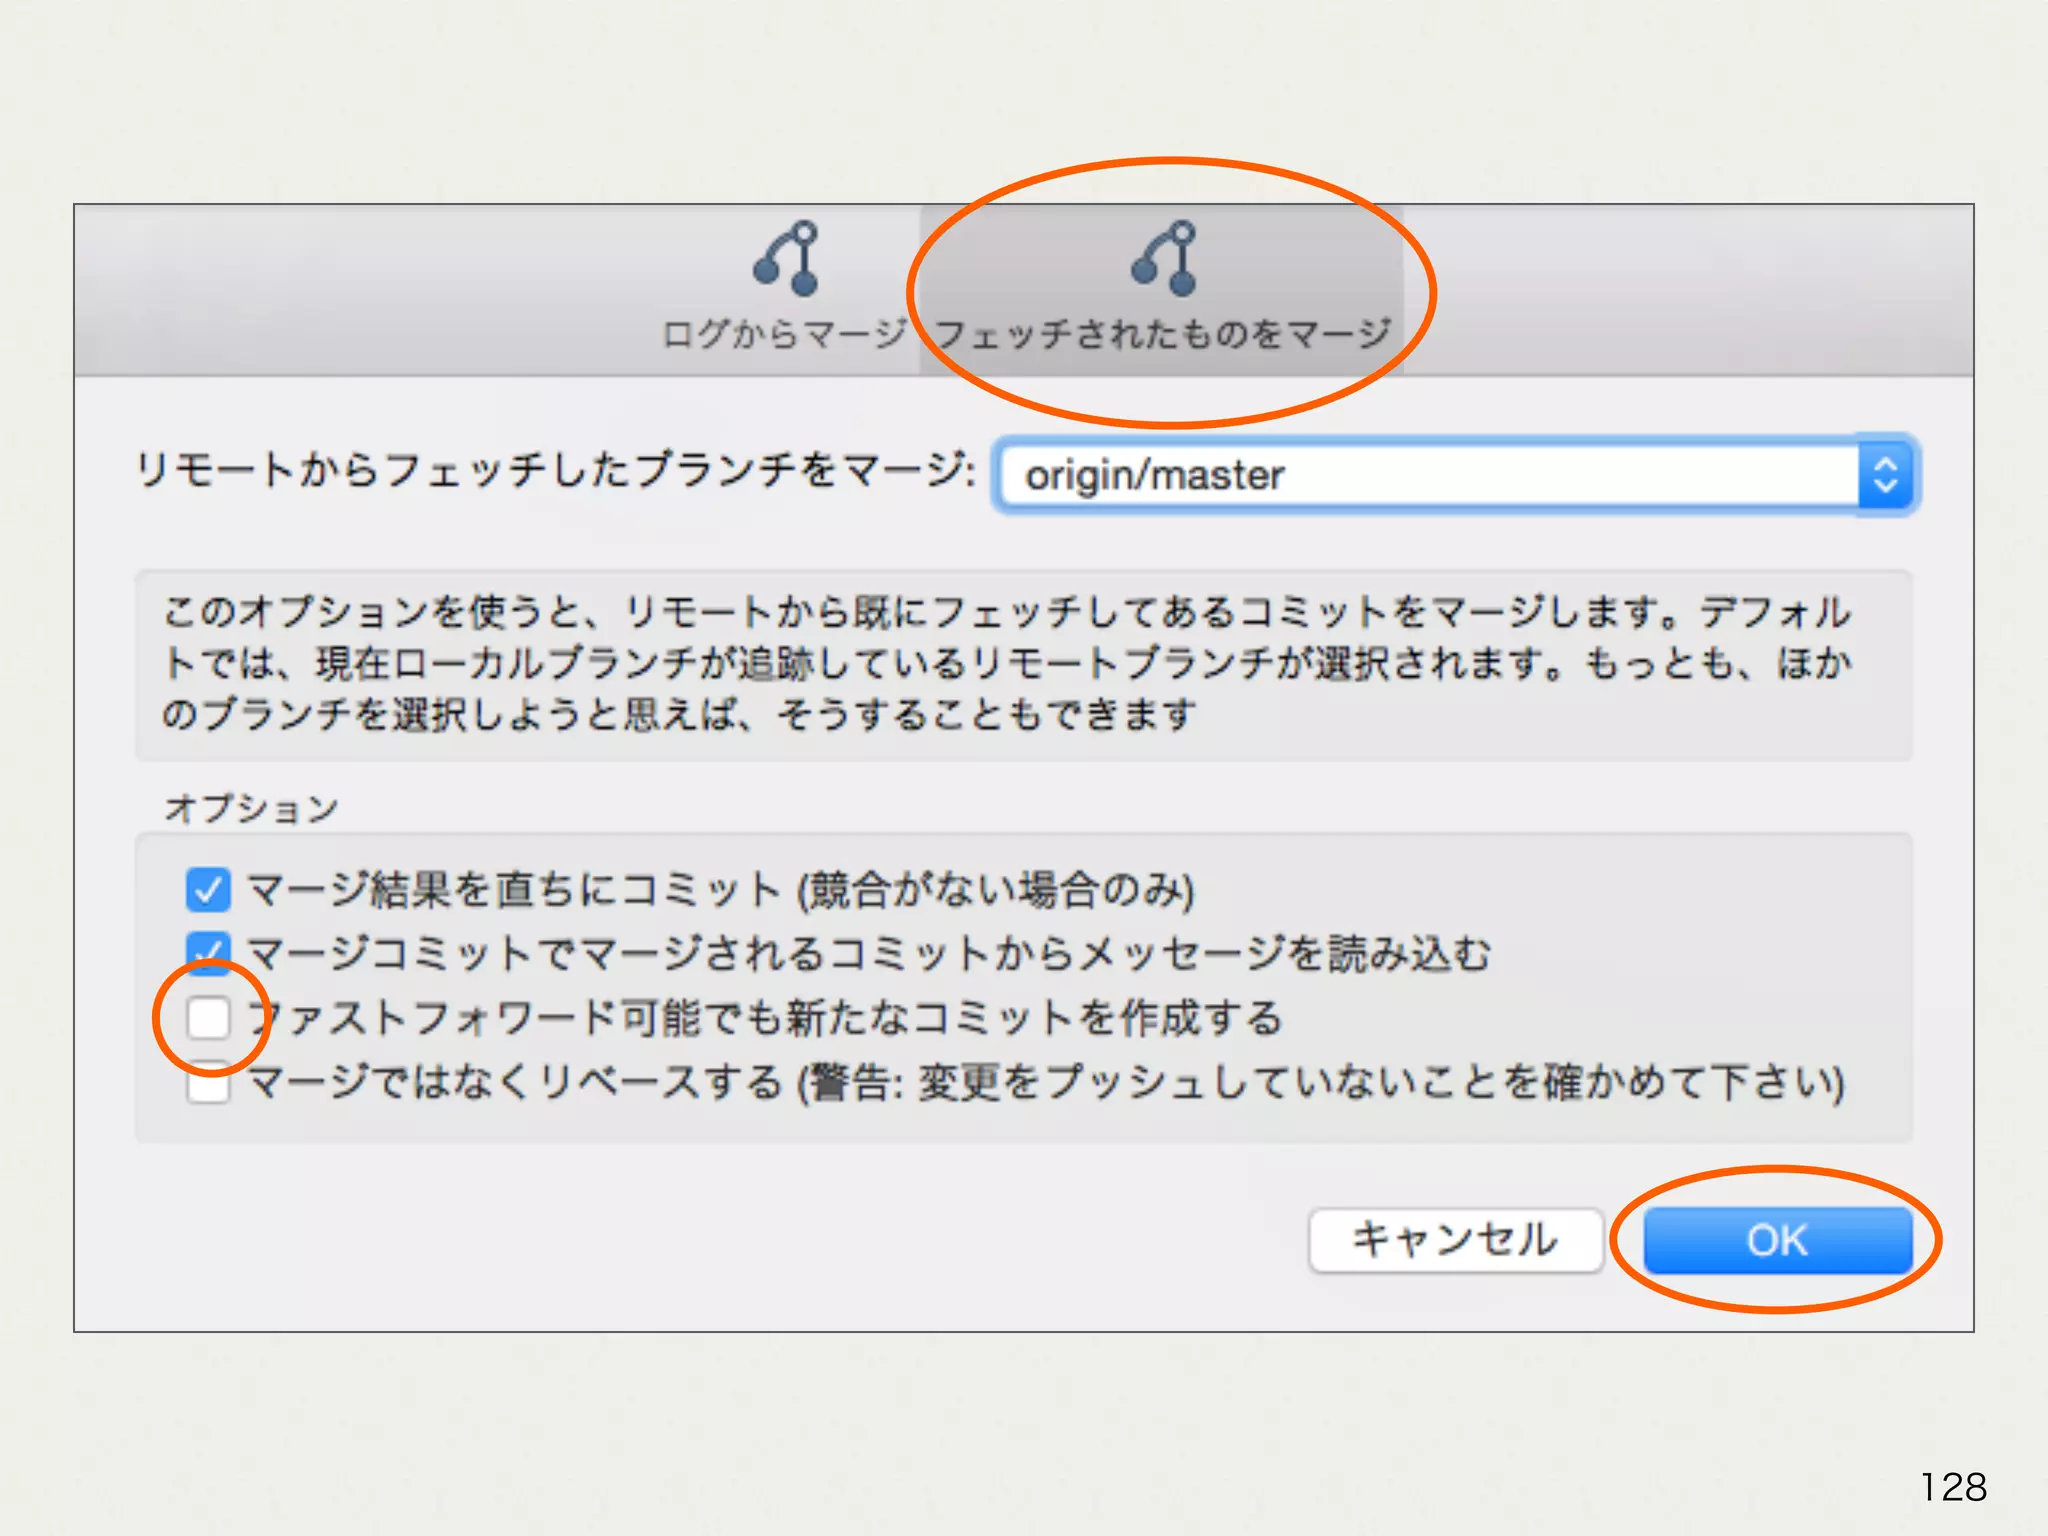Click the slide page number 128
The width and height of the screenshot is (2048, 1536).
point(1952,1487)
